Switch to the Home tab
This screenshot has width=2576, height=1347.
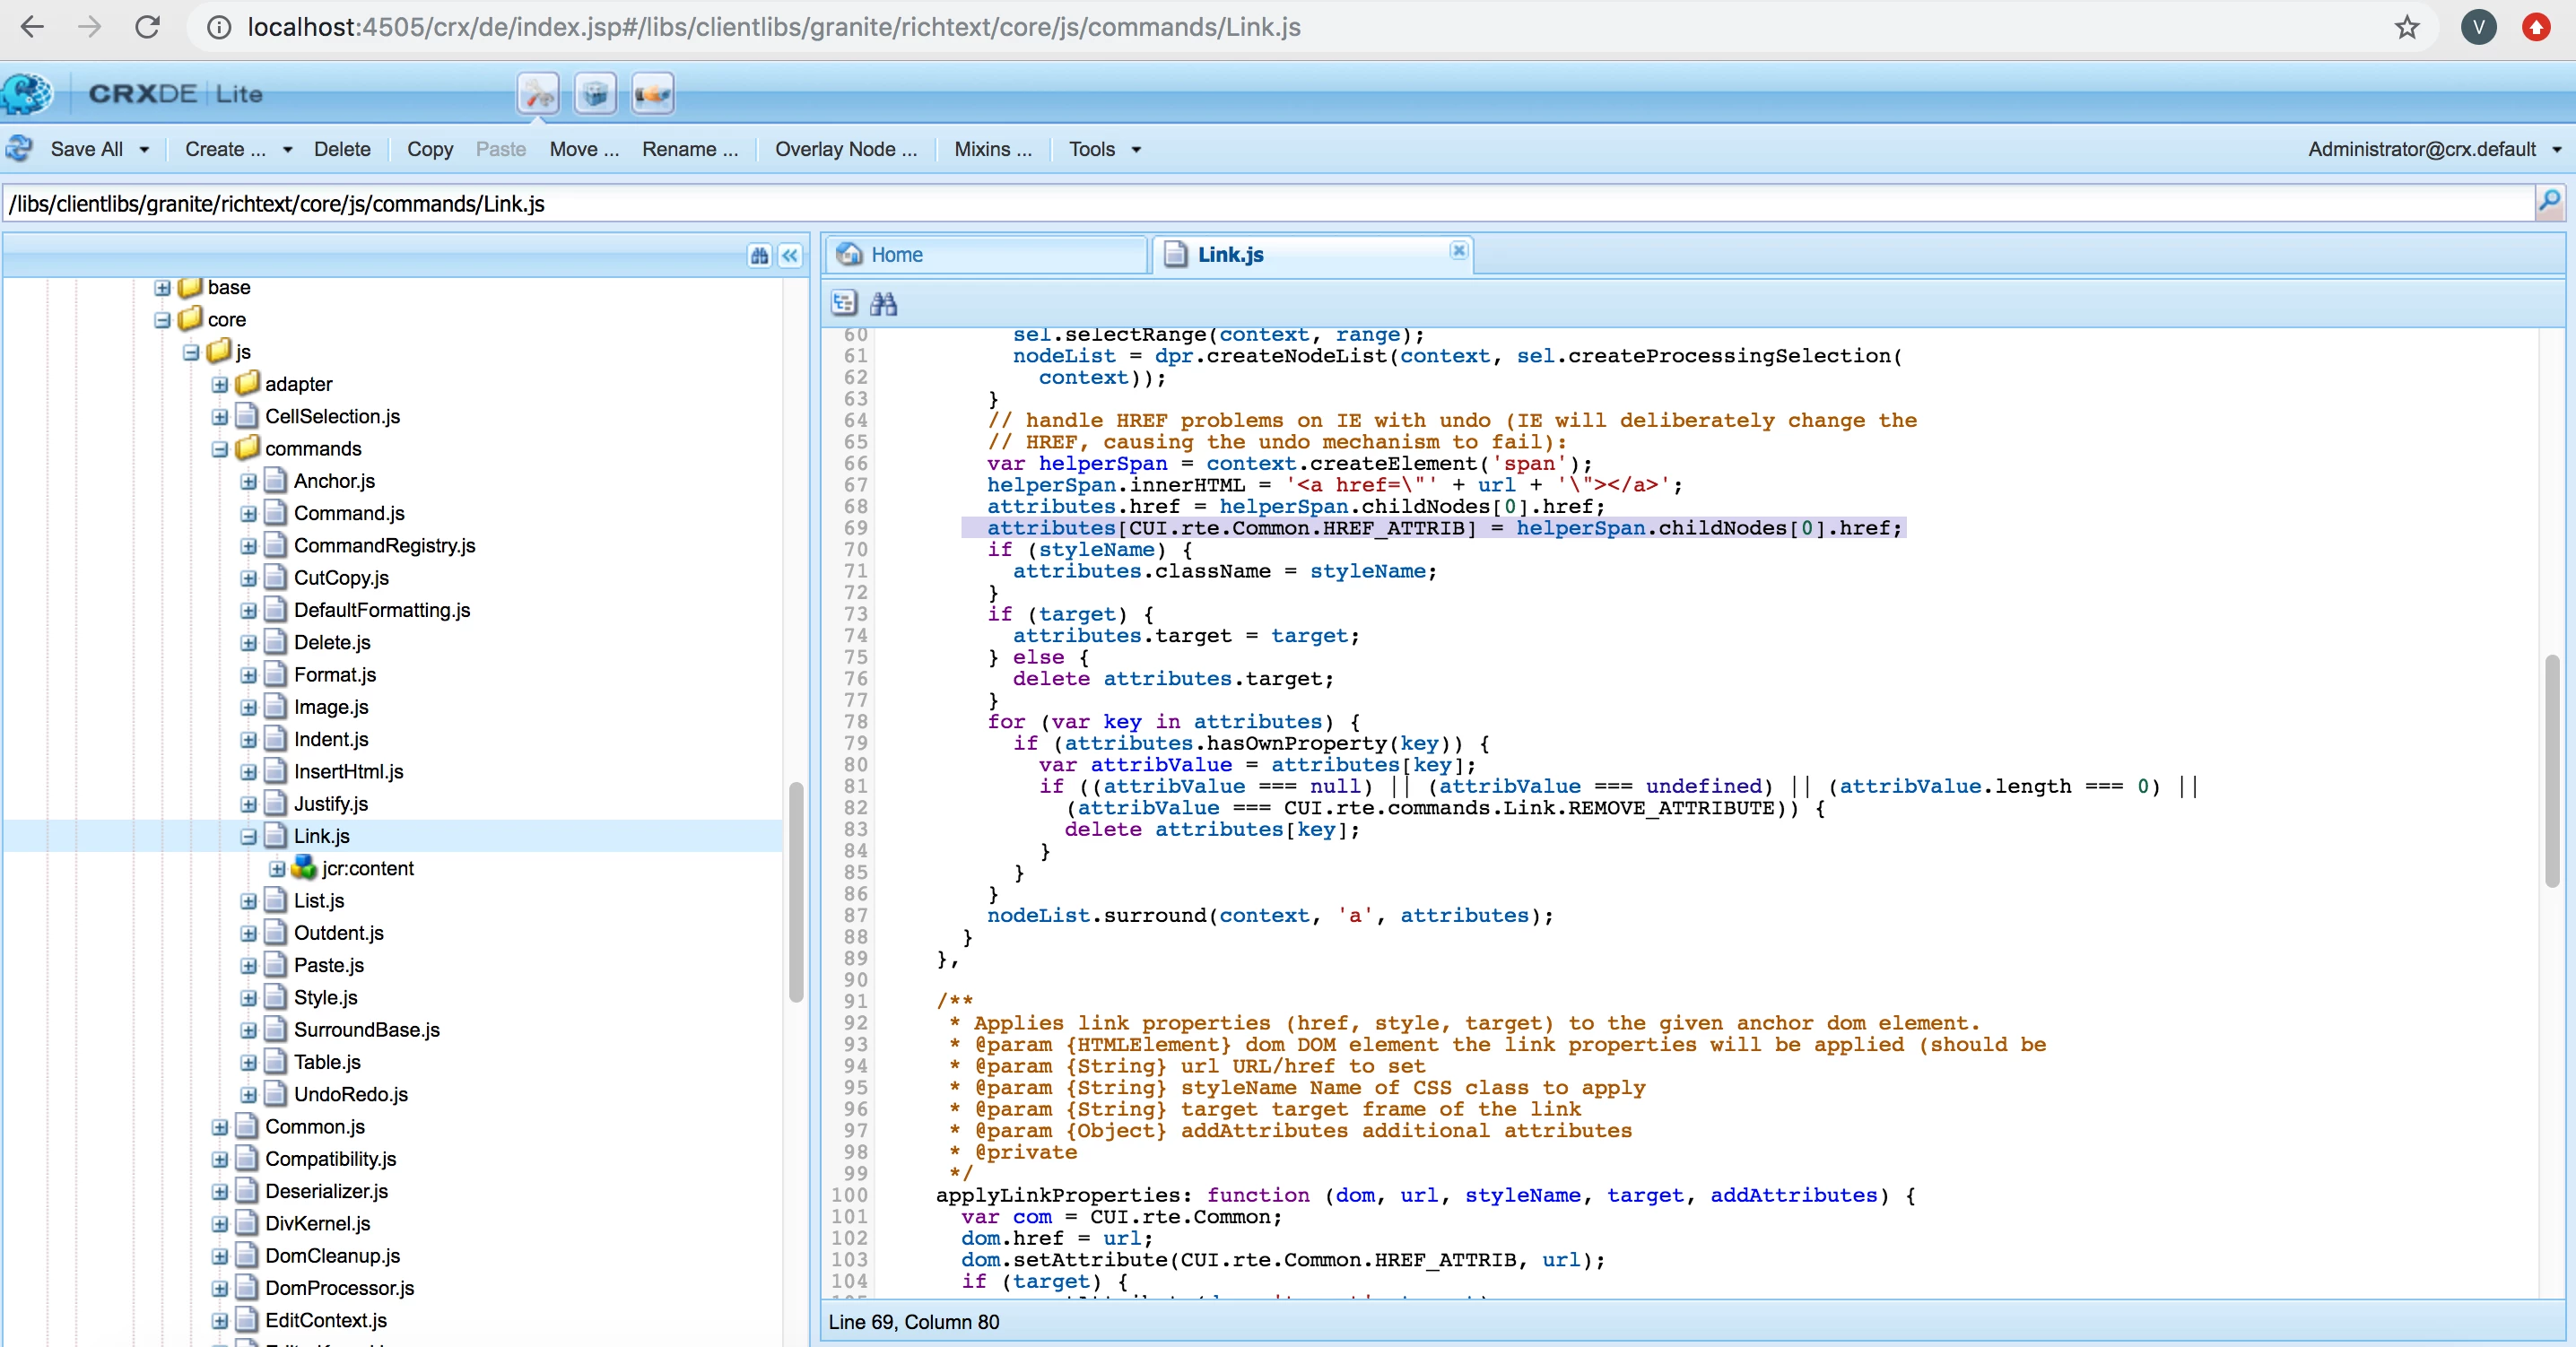[896, 255]
